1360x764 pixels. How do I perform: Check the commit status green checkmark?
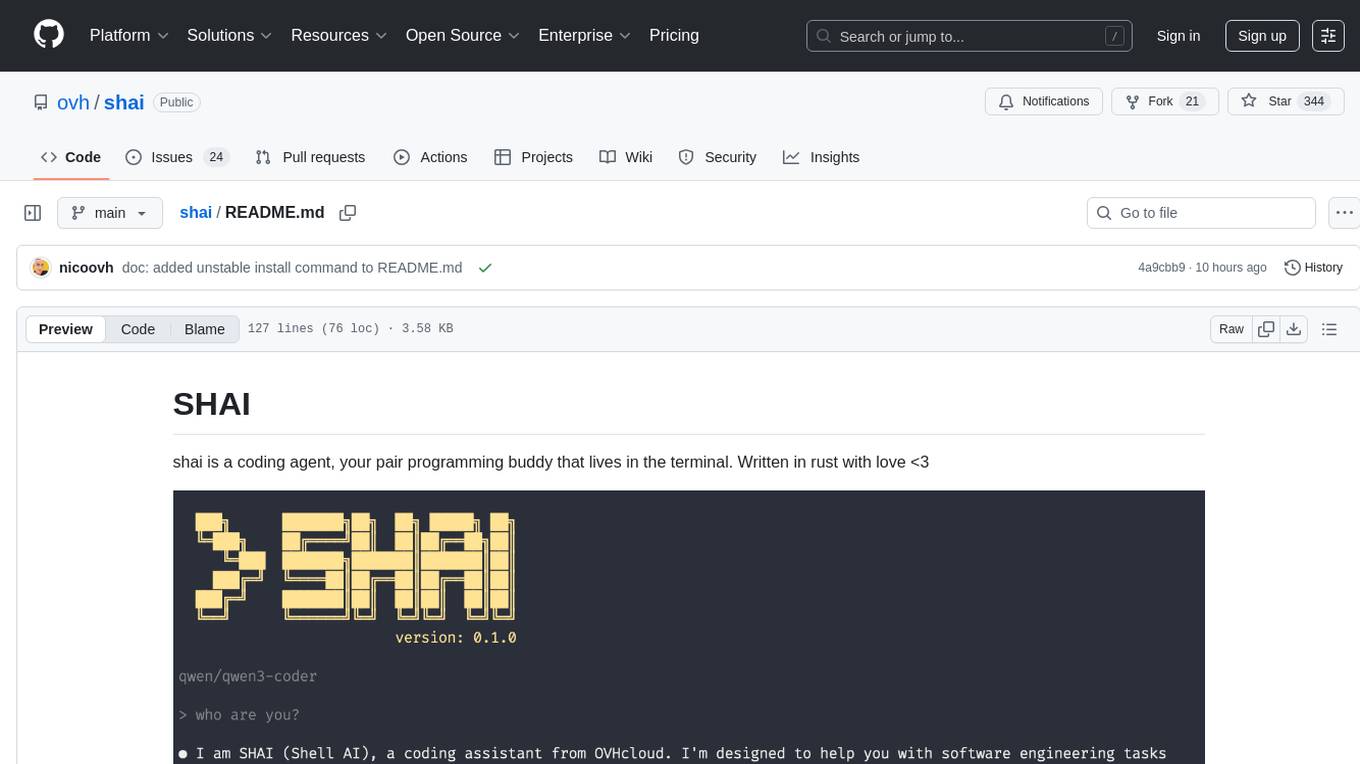click(485, 268)
